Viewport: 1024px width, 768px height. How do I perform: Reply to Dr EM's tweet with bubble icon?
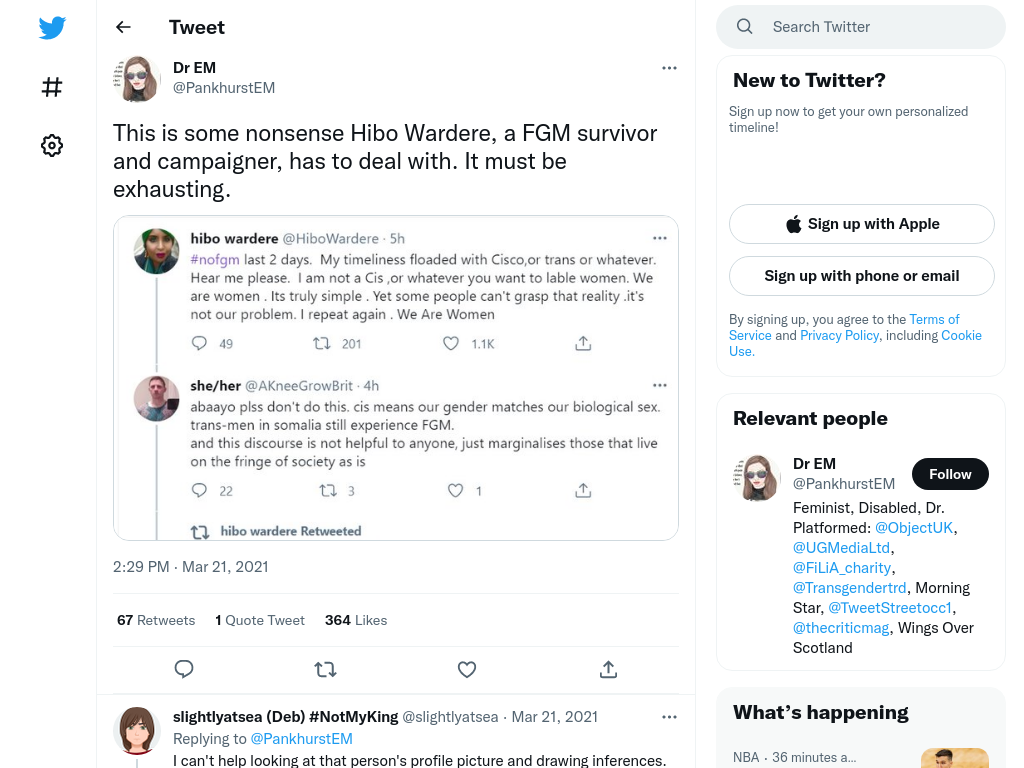(184, 669)
